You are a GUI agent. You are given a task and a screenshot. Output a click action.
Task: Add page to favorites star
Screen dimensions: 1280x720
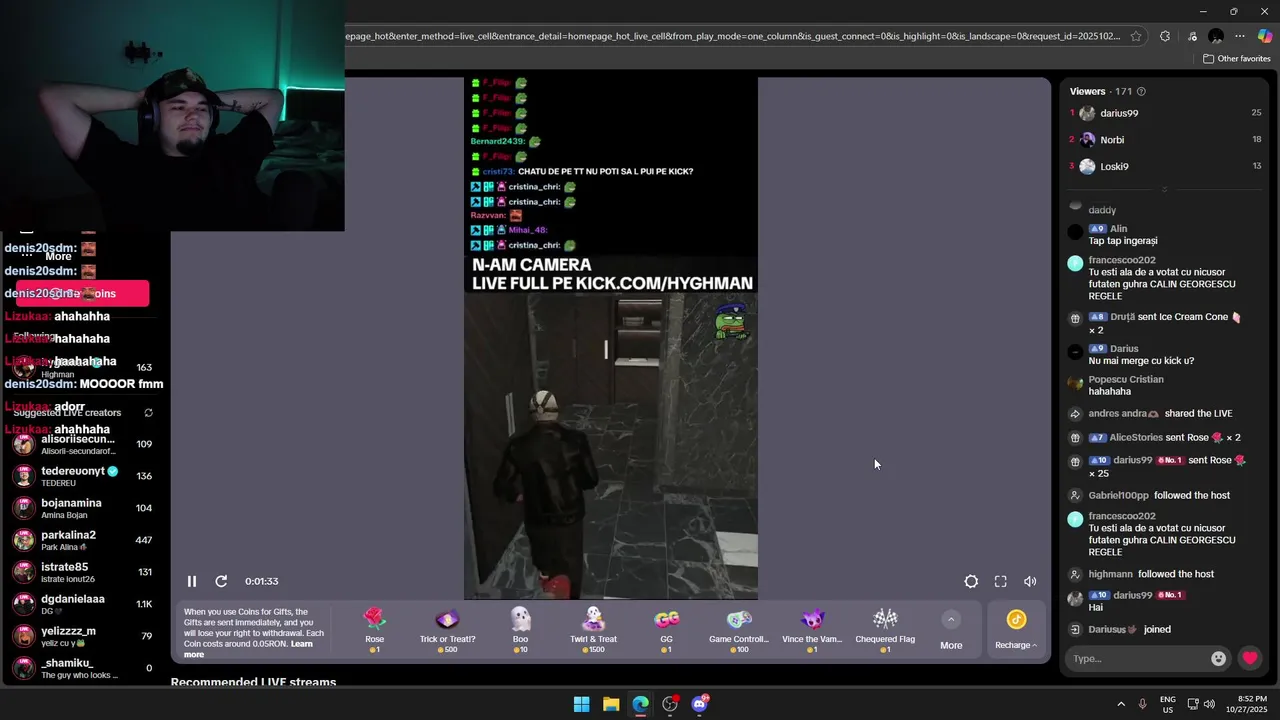(x=1136, y=36)
